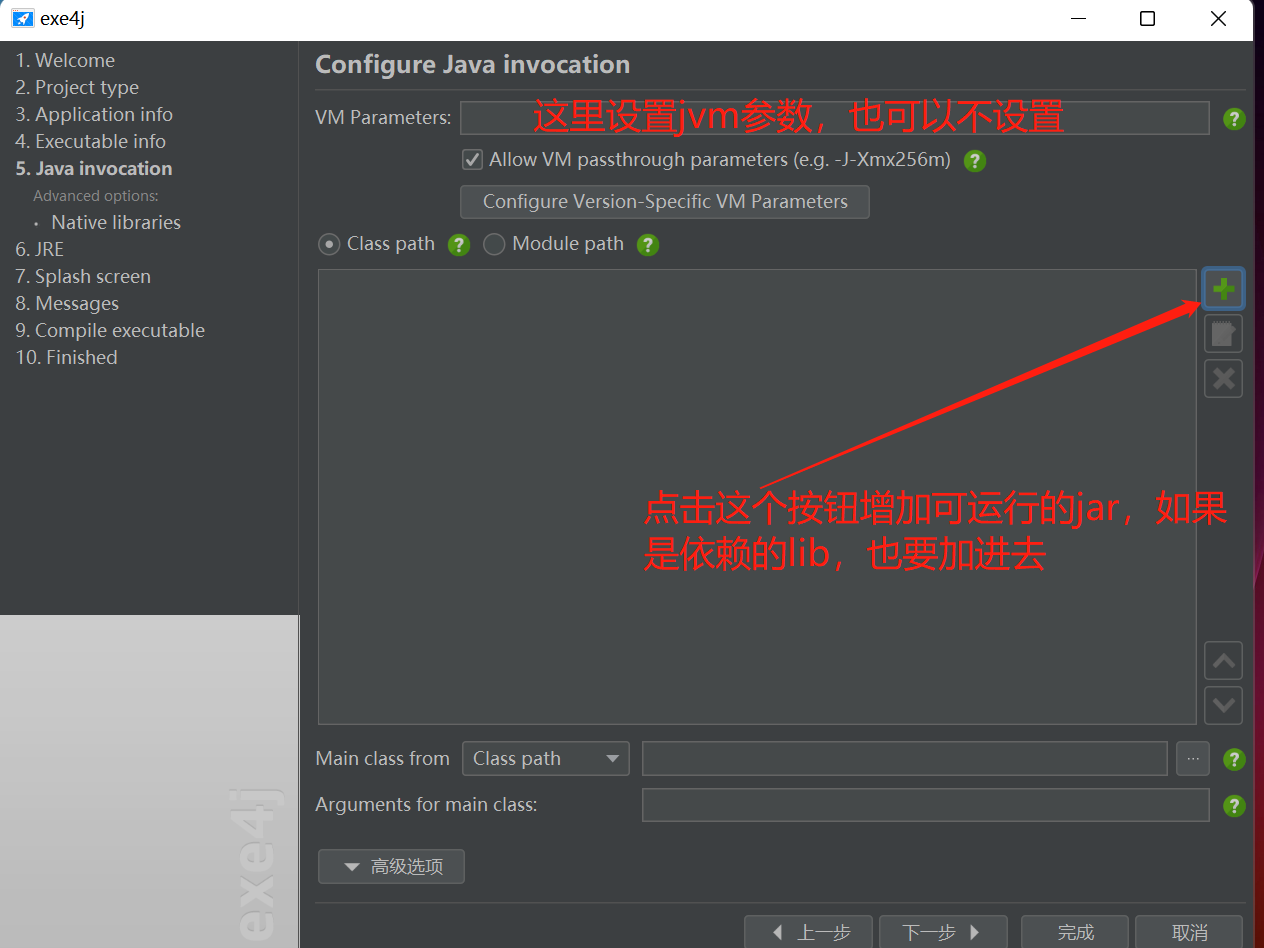Go to step 2. Project type

click(77, 87)
